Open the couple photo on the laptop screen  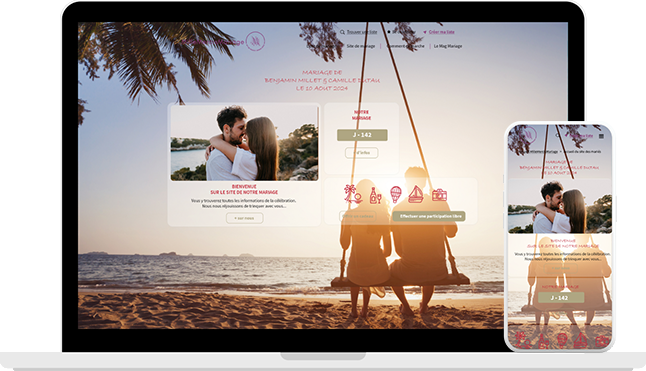[x=244, y=143]
